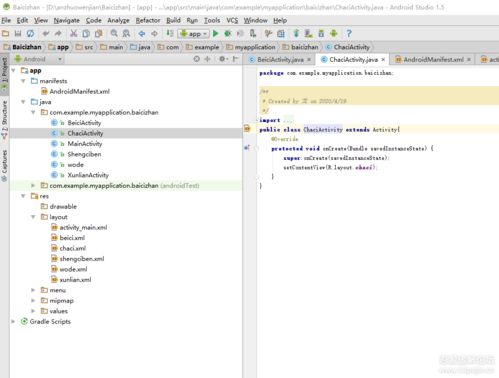Collapse the java folder

pos(23,102)
